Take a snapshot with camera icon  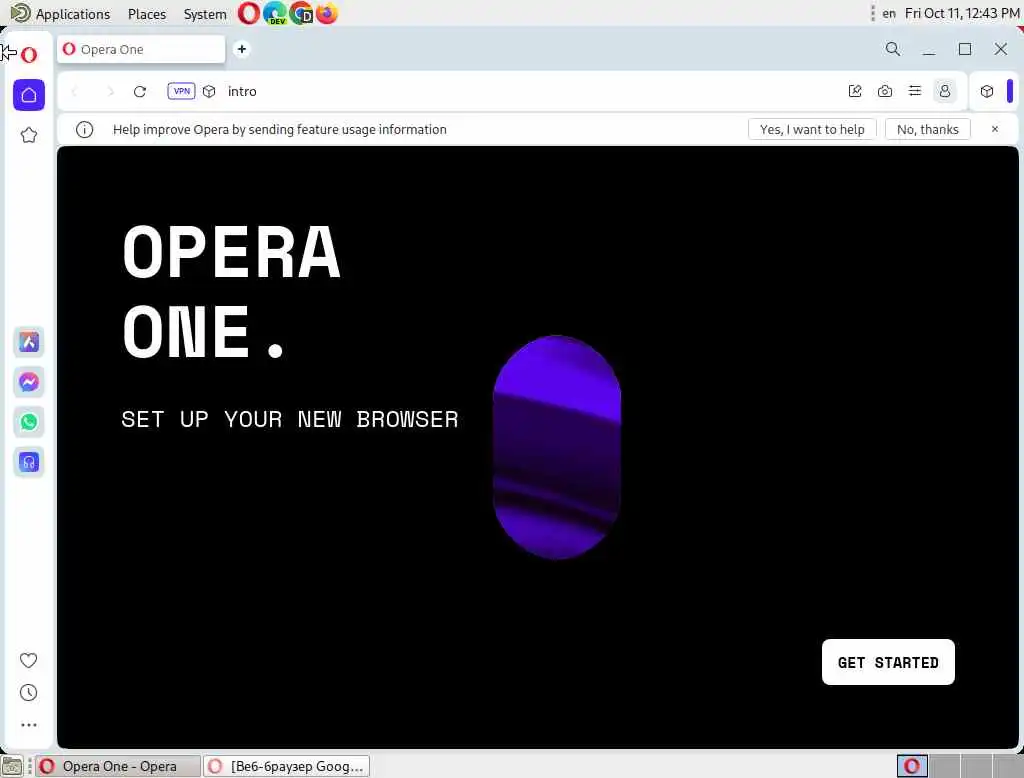click(x=885, y=91)
